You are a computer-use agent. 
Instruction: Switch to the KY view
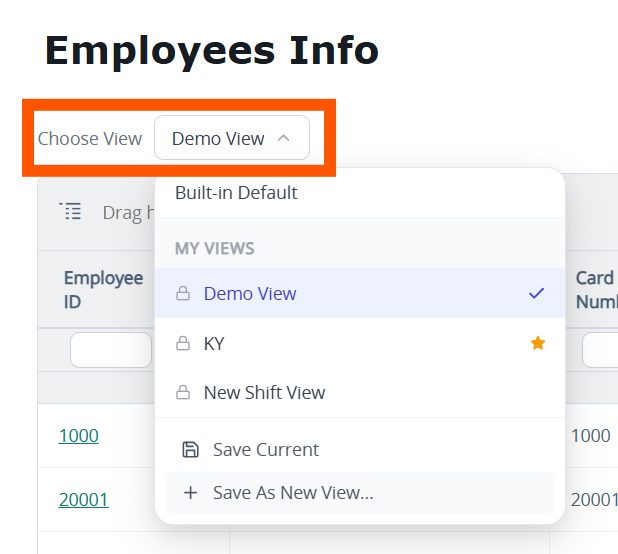pyautogui.click(x=360, y=343)
